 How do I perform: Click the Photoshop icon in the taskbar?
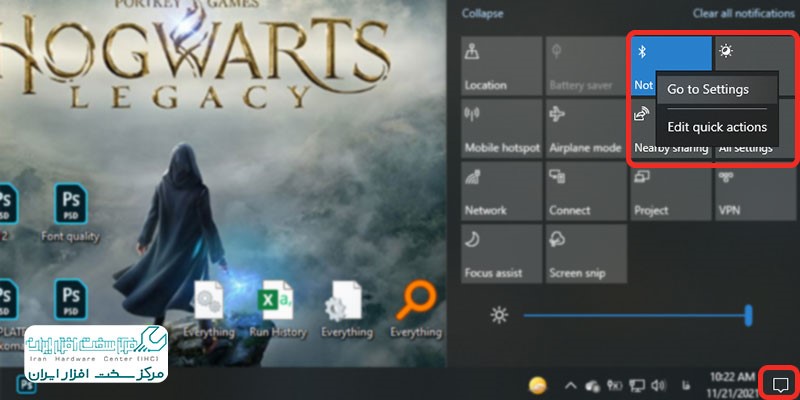coord(26,385)
